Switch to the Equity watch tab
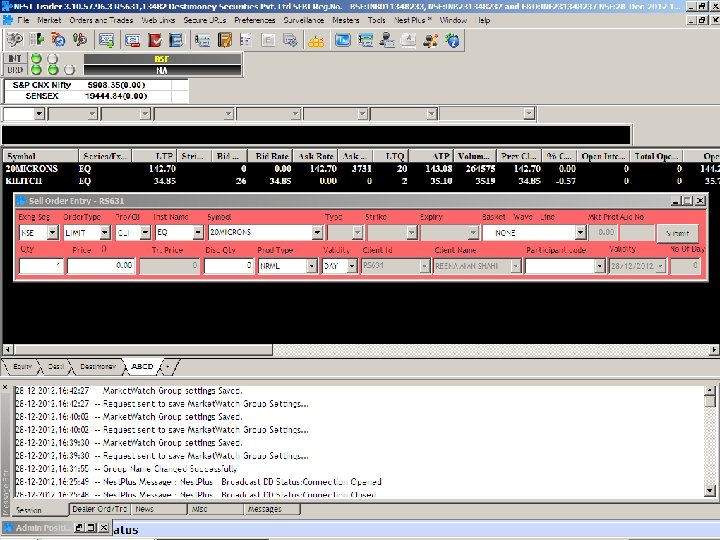 pyautogui.click(x=22, y=366)
